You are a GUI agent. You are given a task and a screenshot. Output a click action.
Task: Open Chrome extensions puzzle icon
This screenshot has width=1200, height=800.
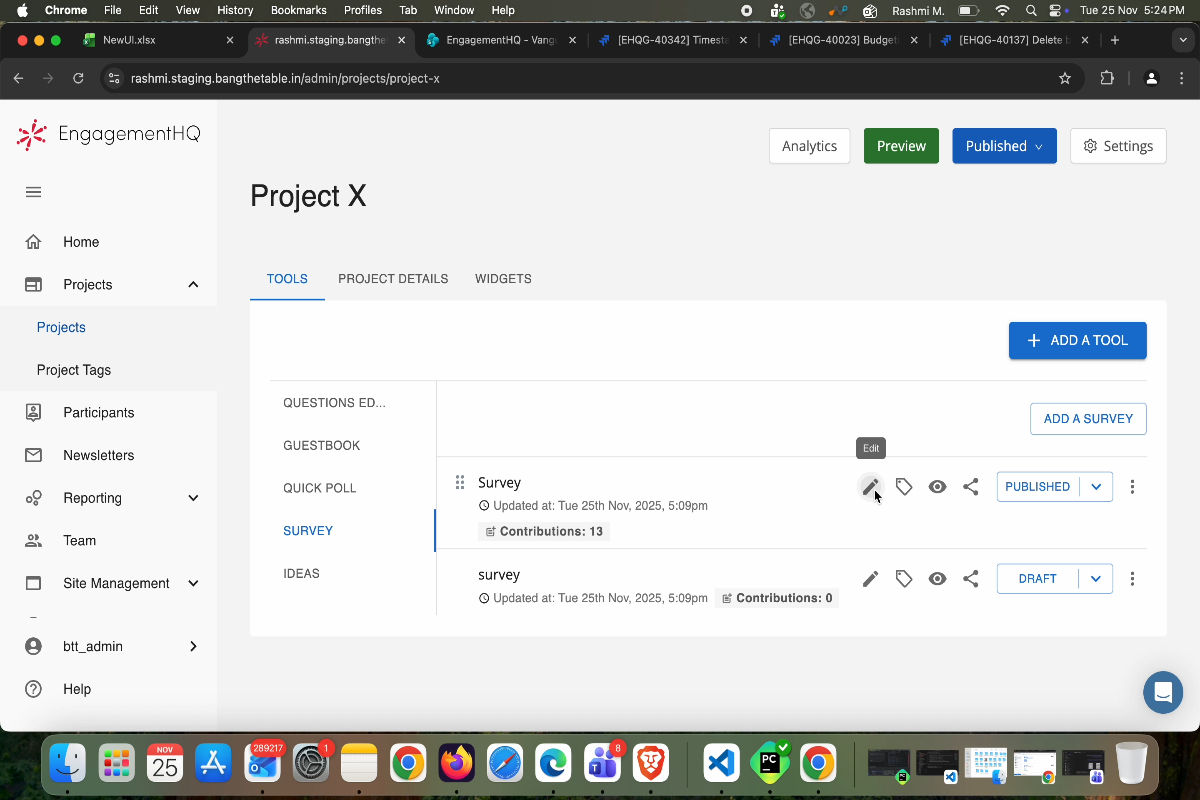click(x=1107, y=78)
